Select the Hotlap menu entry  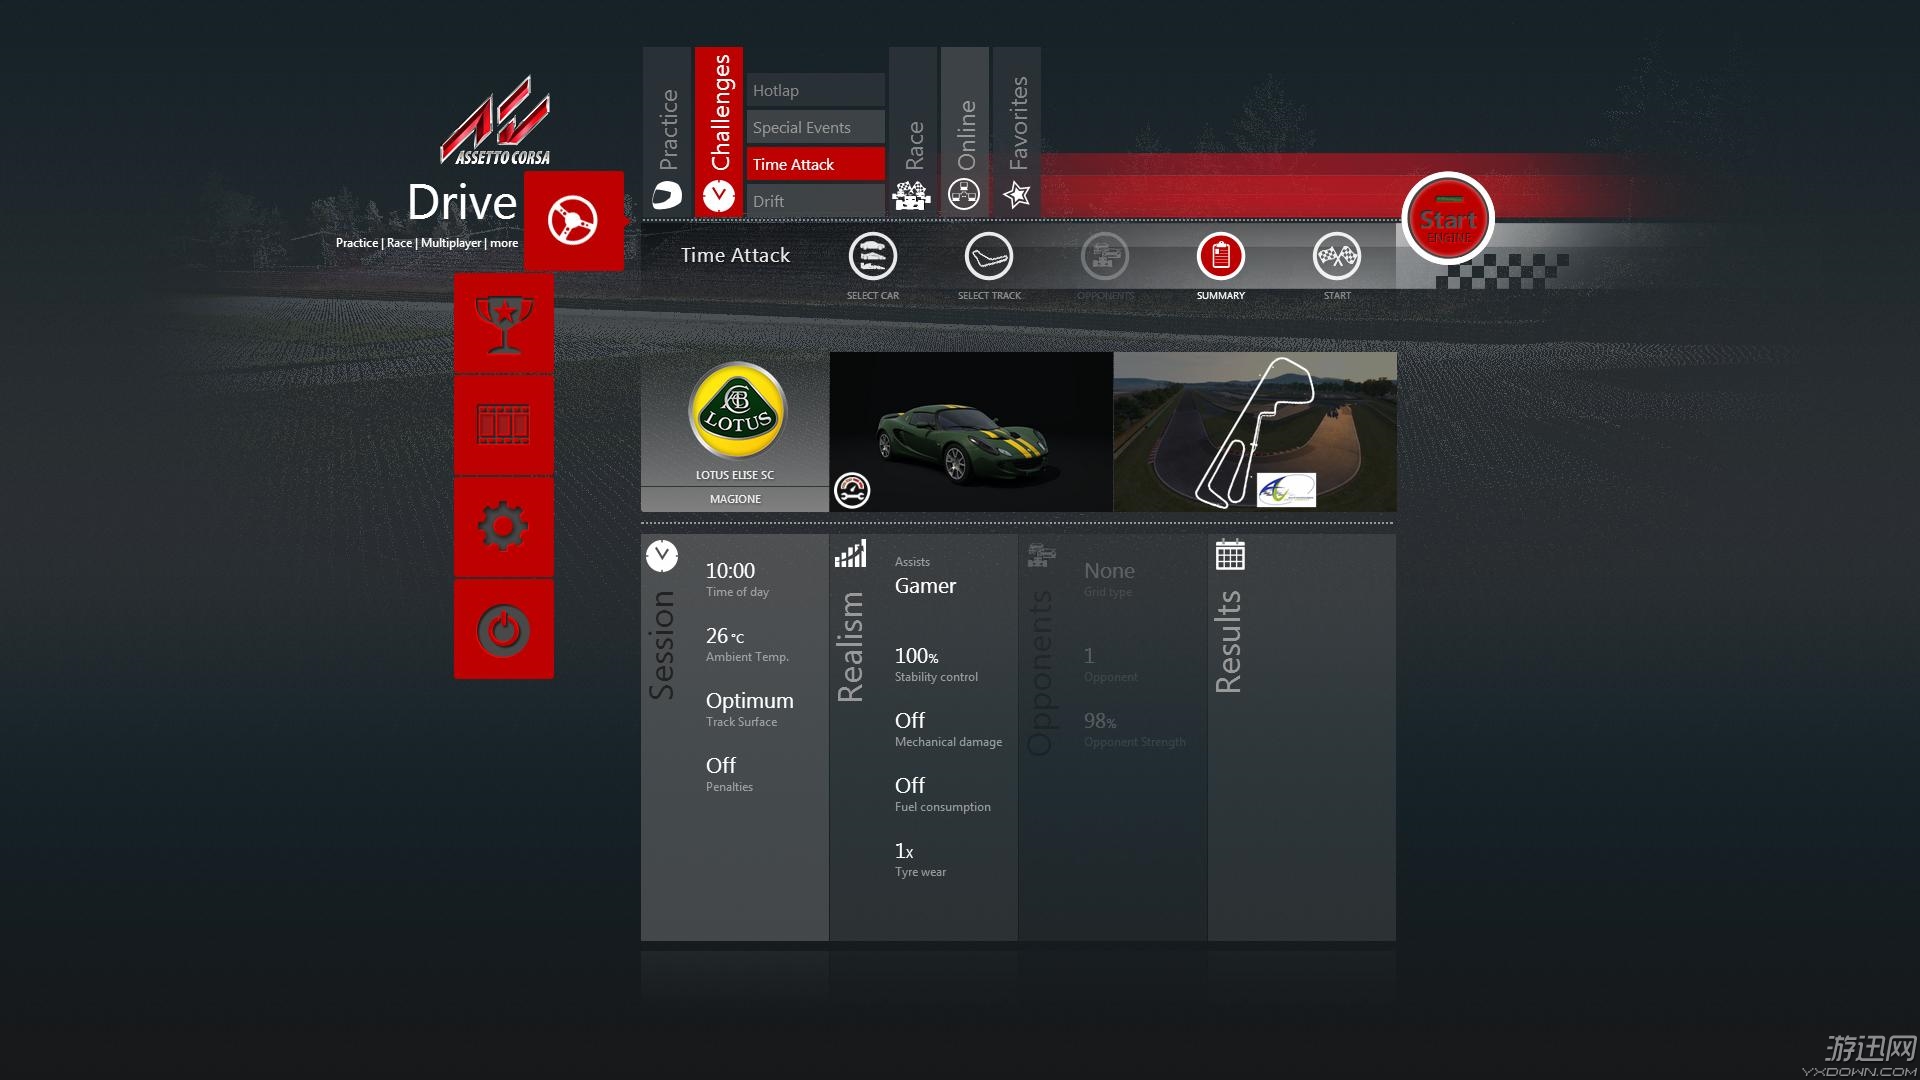(x=815, y=90)
